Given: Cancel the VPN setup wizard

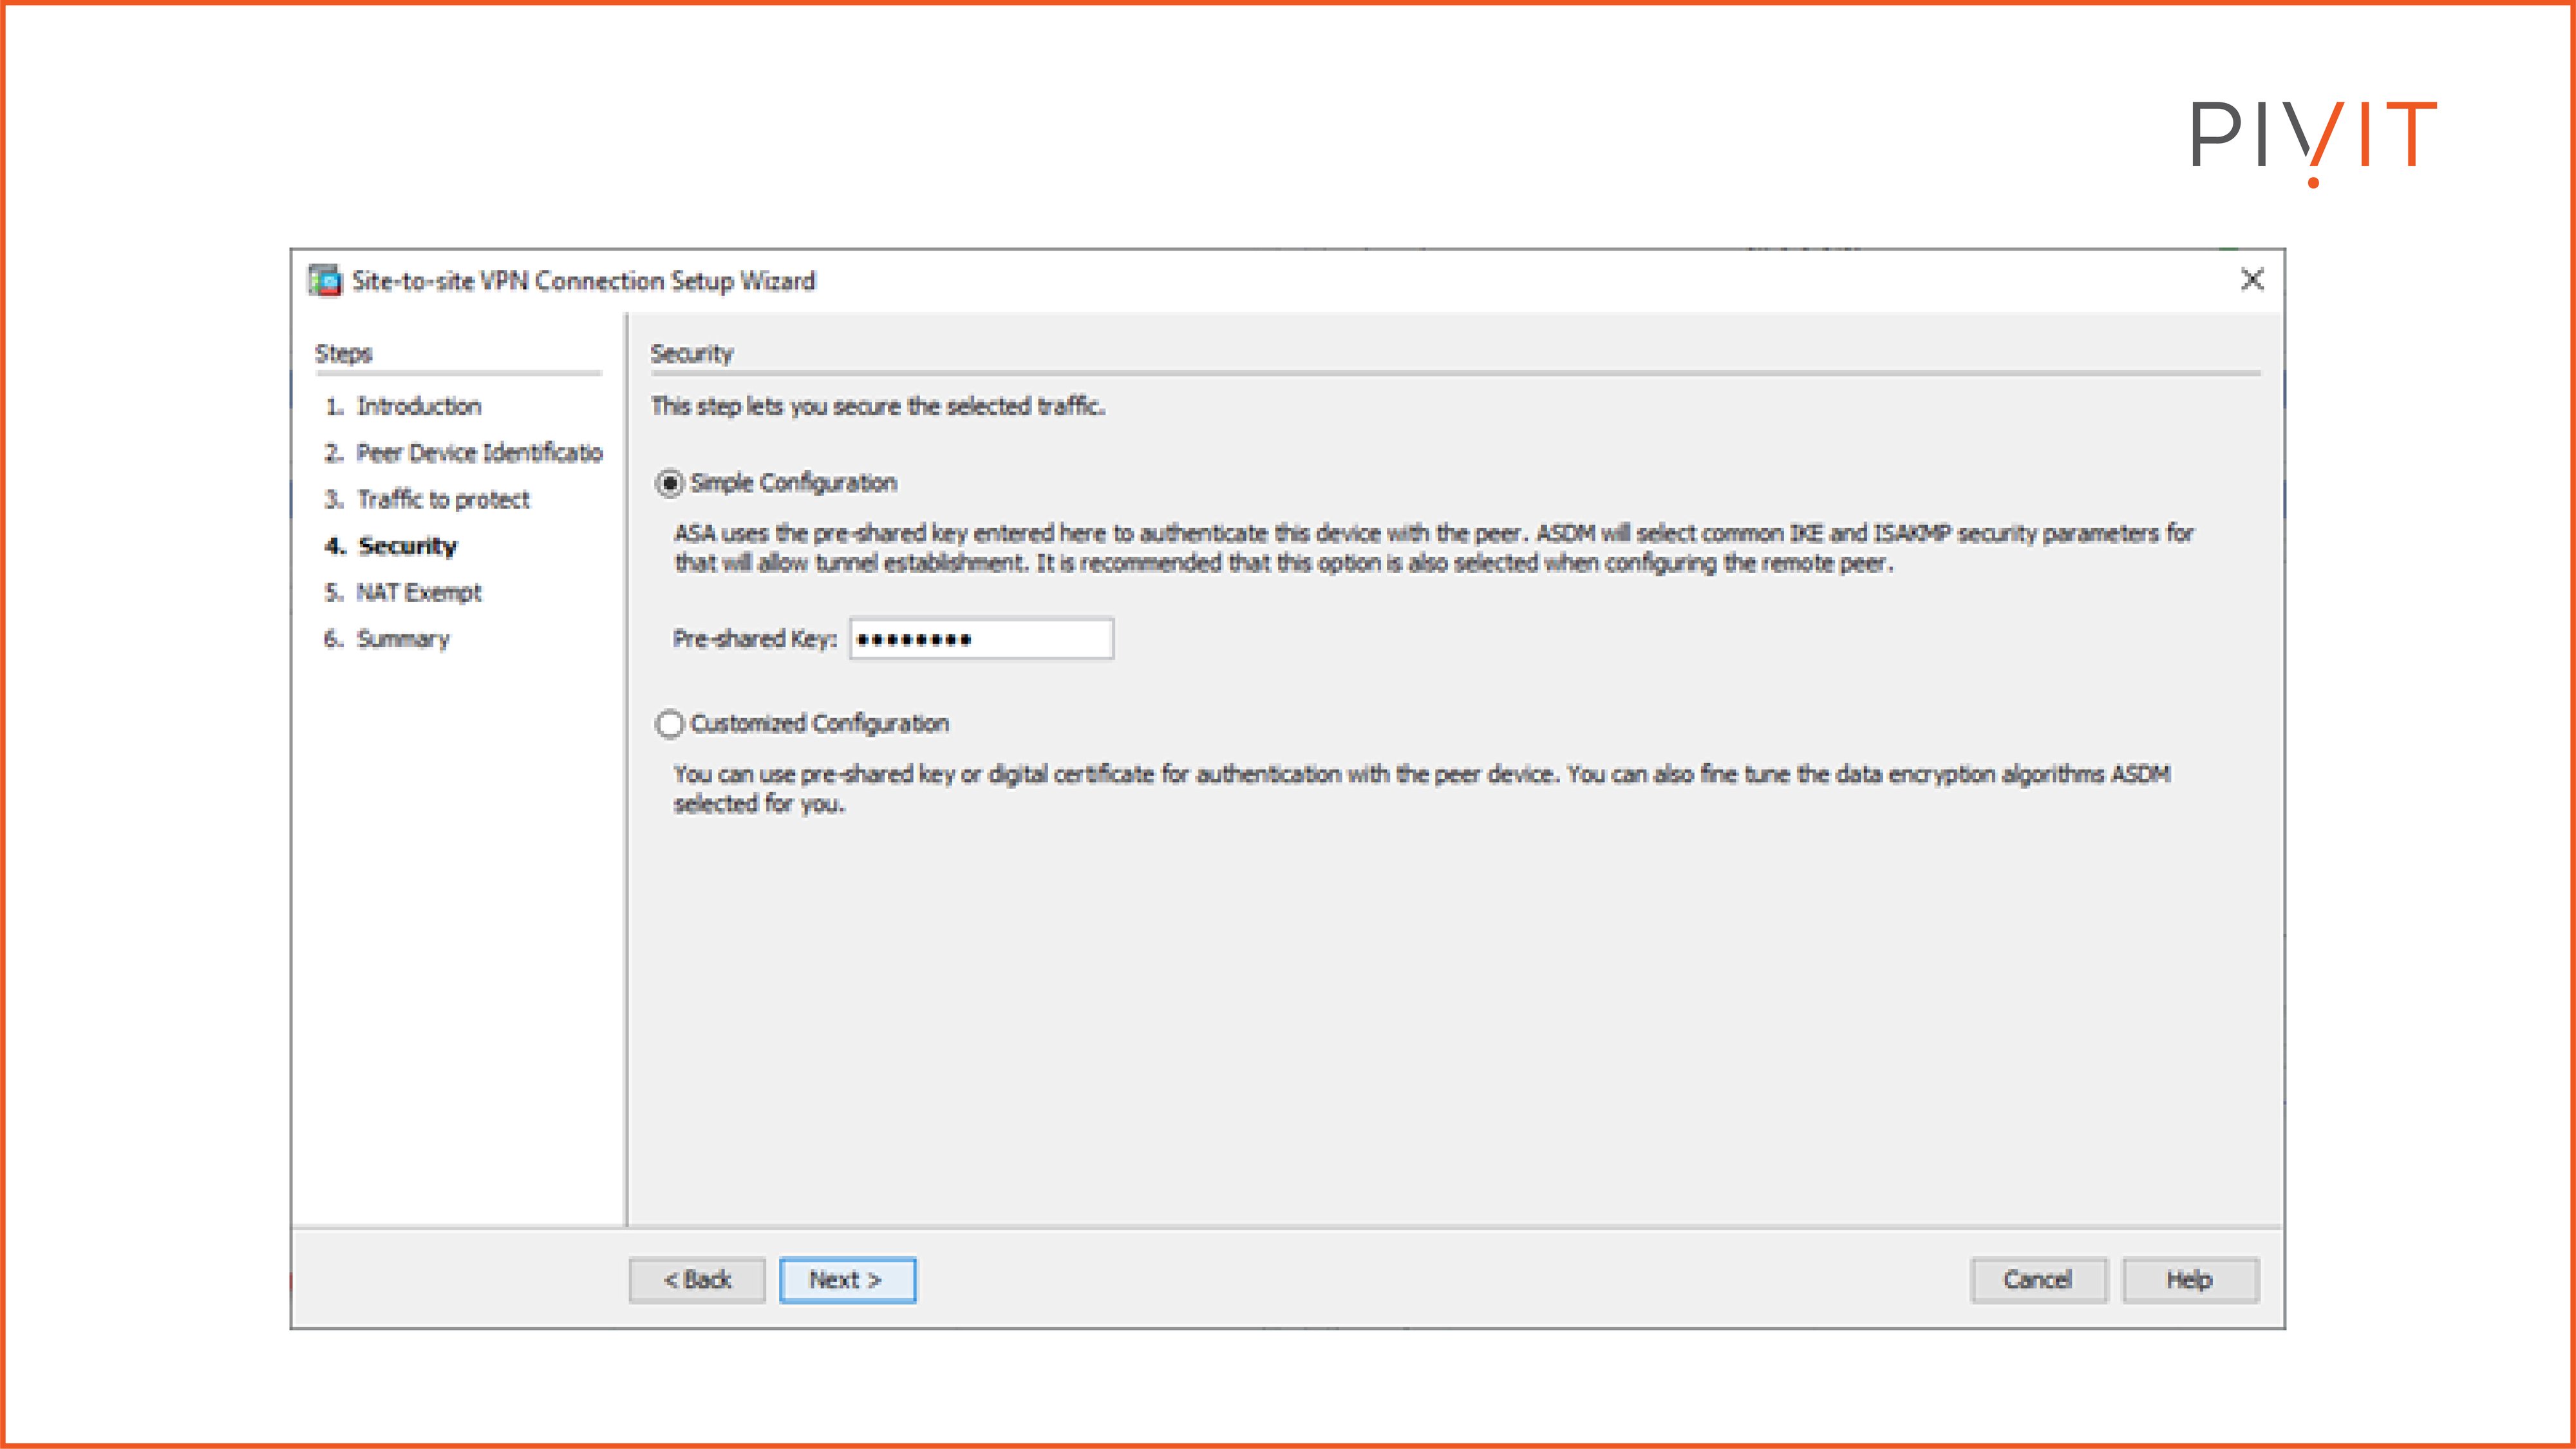Looking at the screenshot, I should pyautogui.click(x=2038, y=1280).
